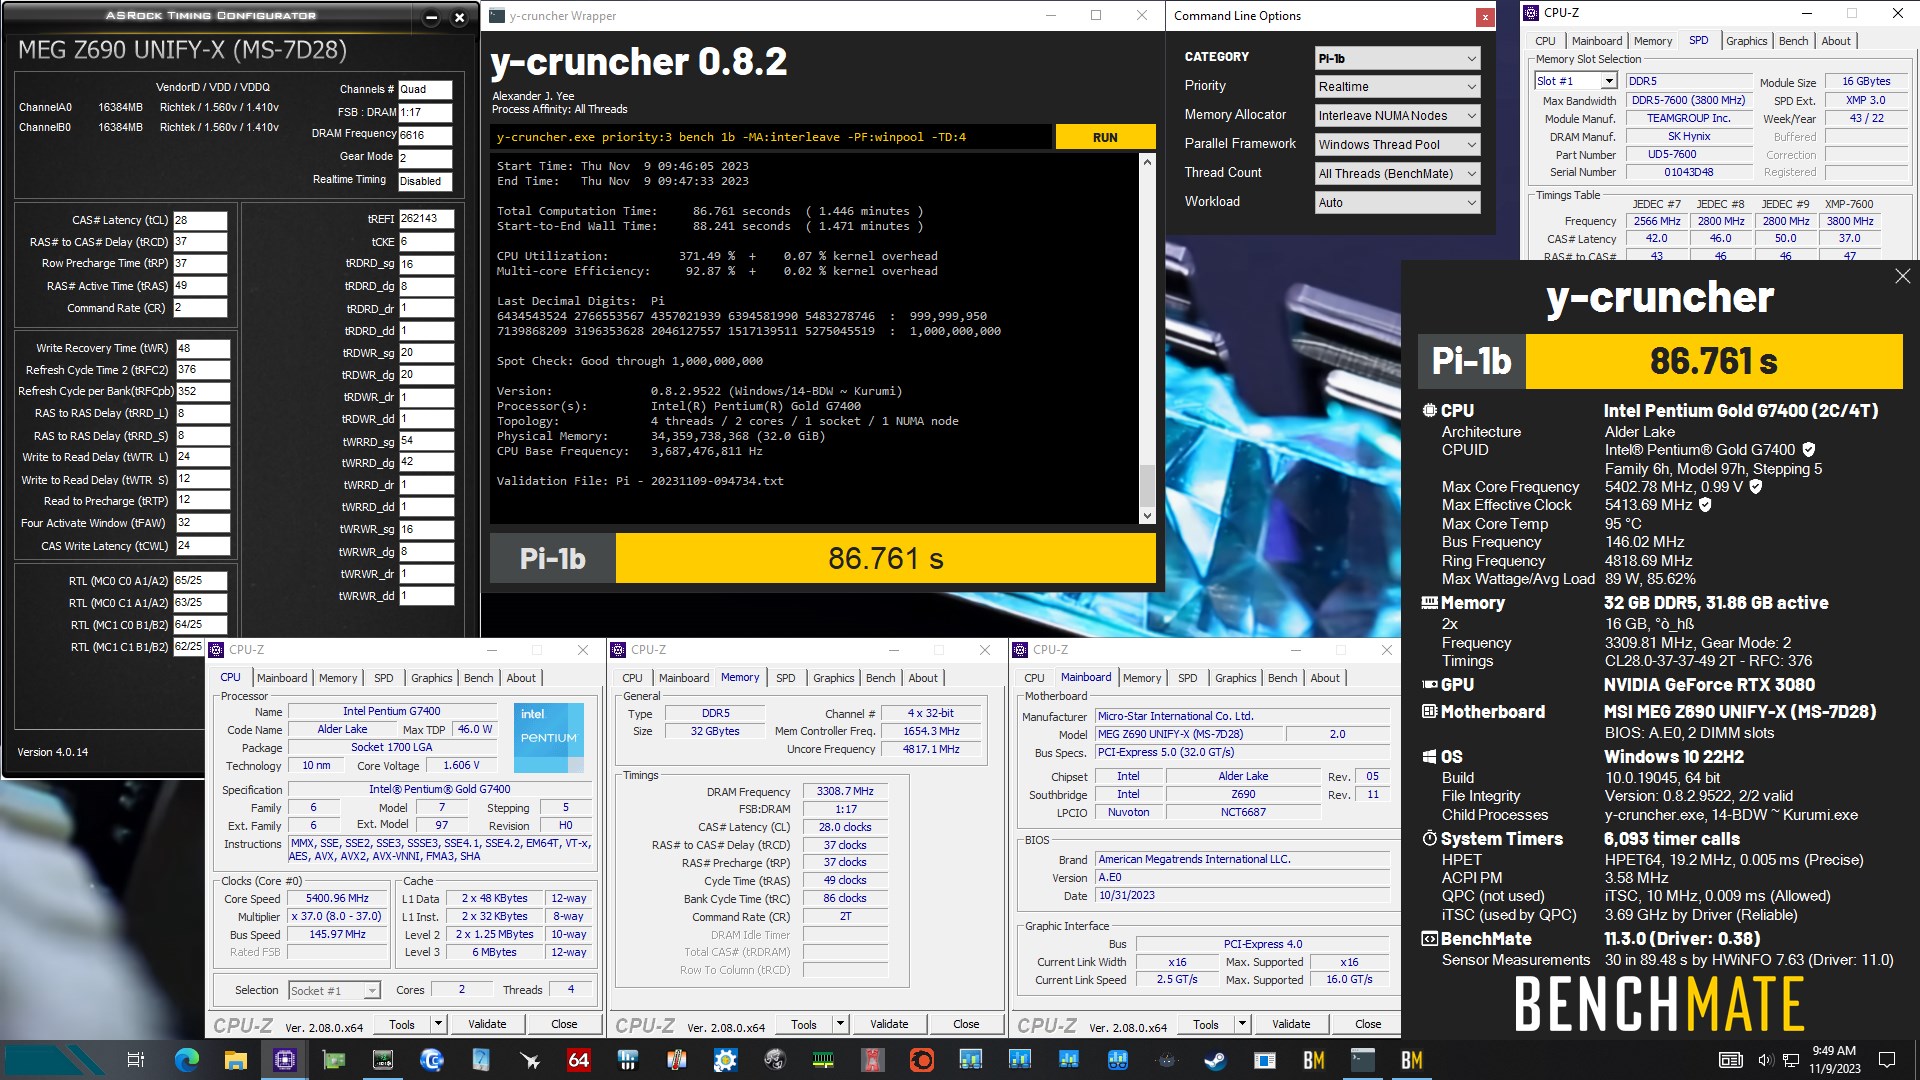Click the CAS# Latency (tCL) field
Viewport: 1920px width, 1080px height.
200,220
